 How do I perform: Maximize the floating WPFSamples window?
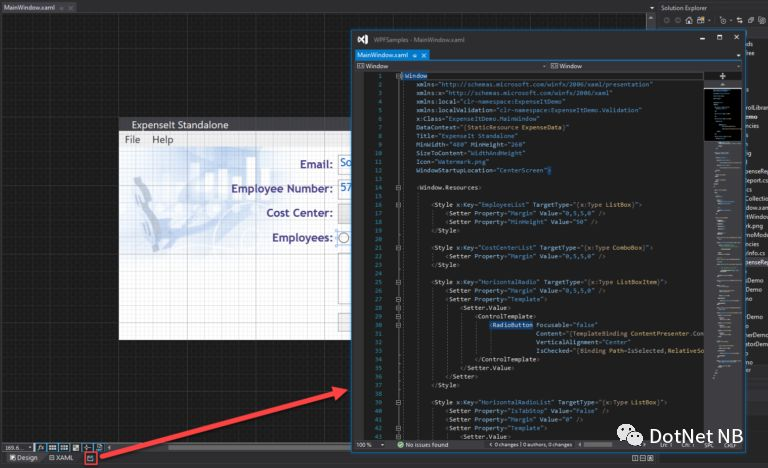click(719, 37)
